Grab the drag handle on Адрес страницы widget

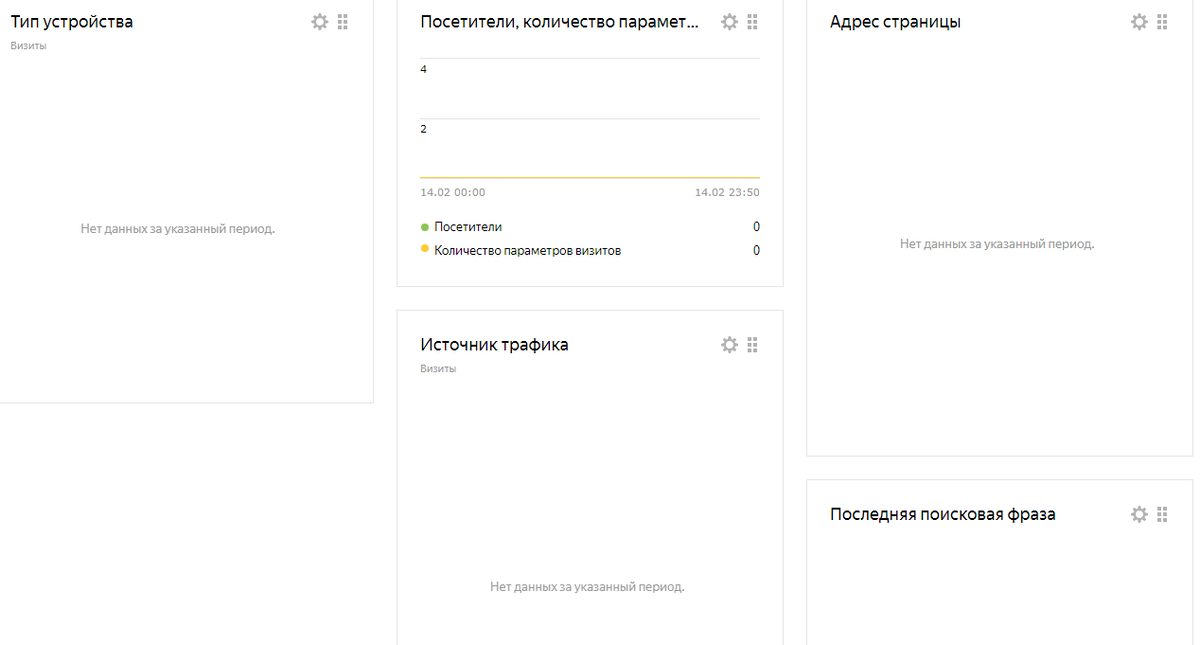coord(1161,21)
